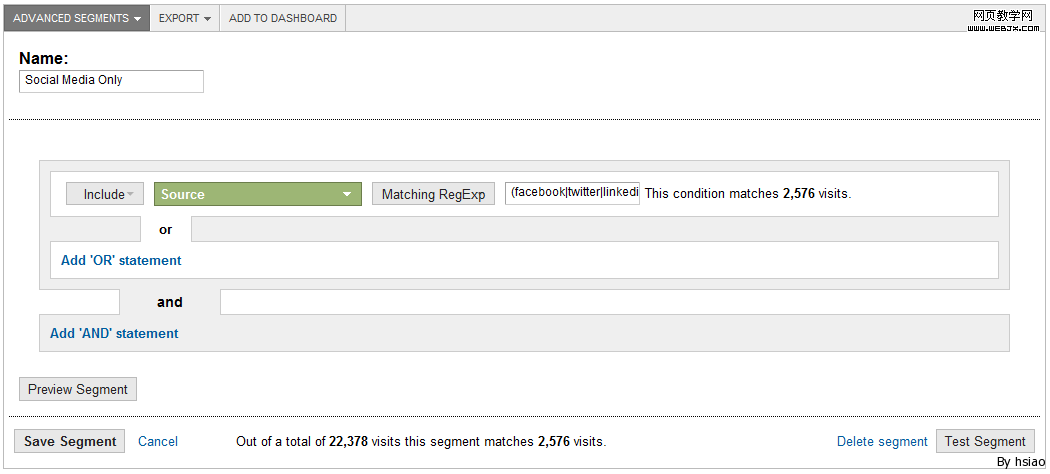1050x474 pixels.
Task: Click the arrow icon beside Advanced Segments
Action: coord(137,19)
